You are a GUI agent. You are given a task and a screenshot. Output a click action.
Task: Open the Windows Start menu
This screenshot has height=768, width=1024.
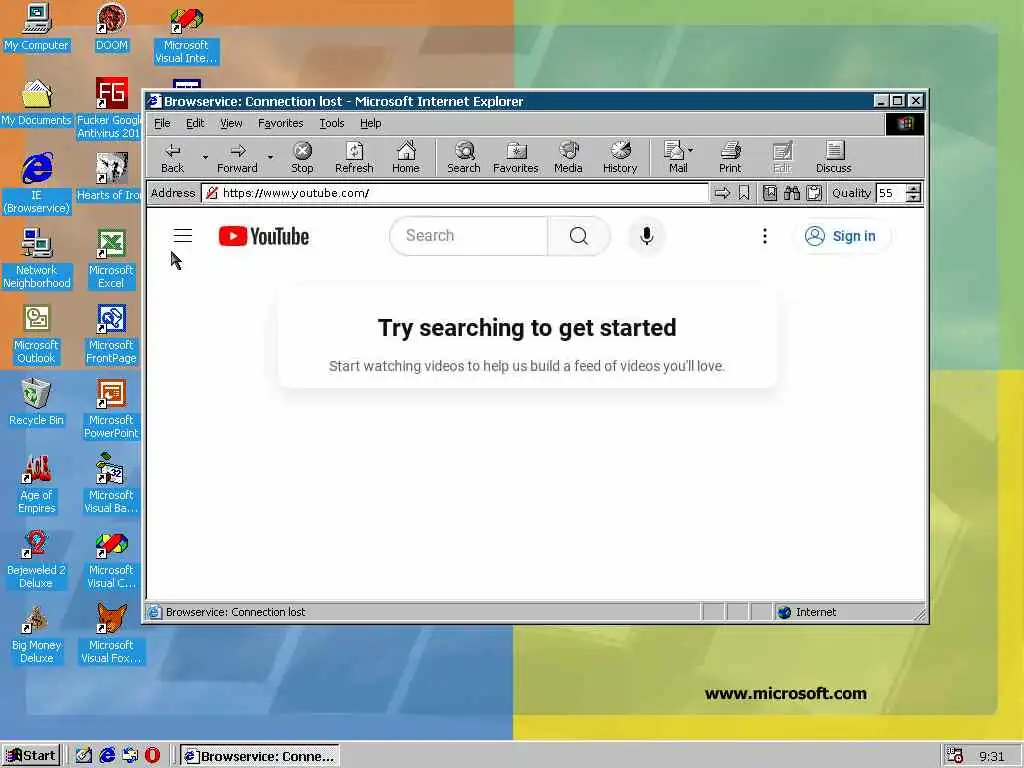pos(31,756)
